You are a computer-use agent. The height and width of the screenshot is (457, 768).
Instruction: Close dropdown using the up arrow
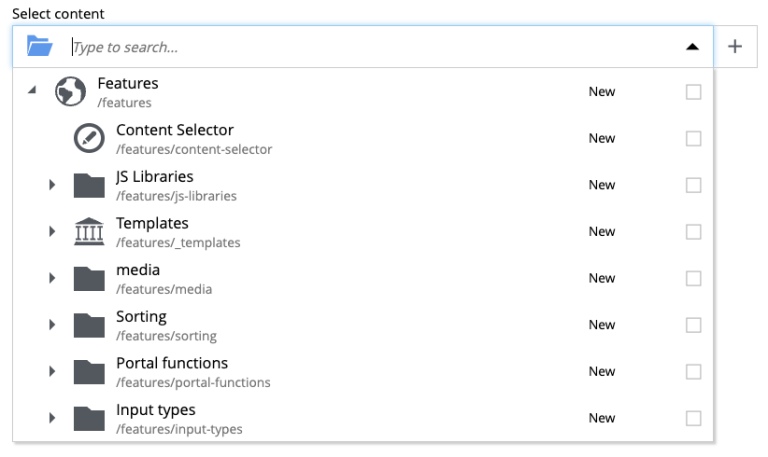[692, 47]
